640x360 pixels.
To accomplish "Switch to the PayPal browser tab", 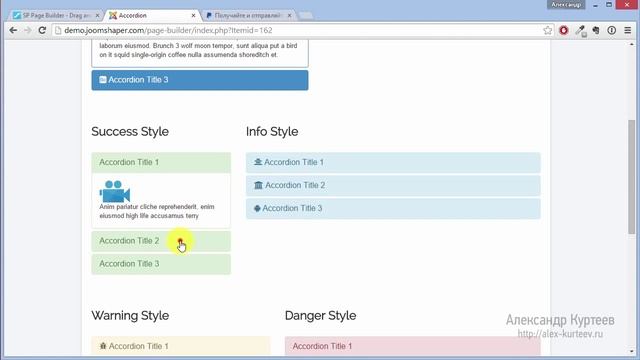I will (x=248, y=16).
